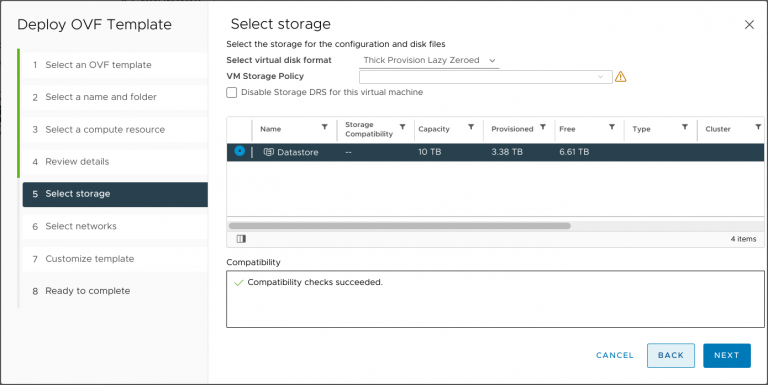The height and width of the screenshot is (385, 768).
Task: Click the 10 TB capacity value
Action: (430, 152)
